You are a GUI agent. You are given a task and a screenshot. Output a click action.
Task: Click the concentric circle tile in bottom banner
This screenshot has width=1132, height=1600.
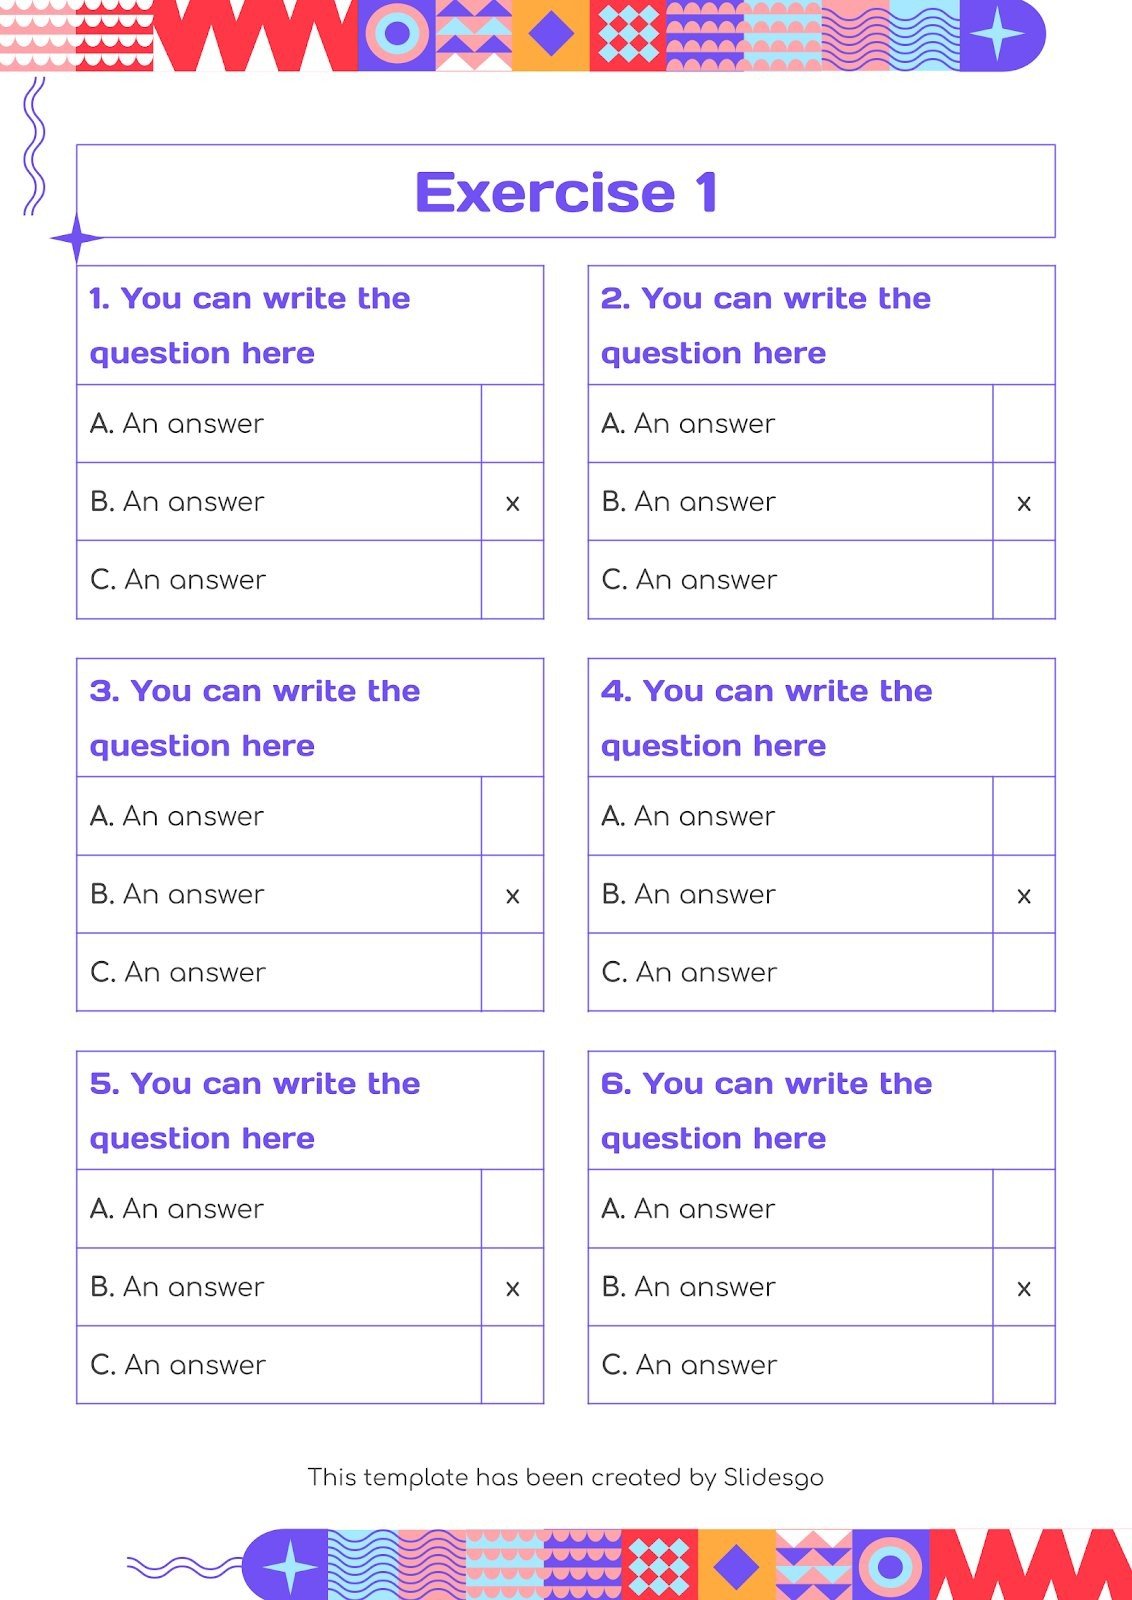click(x=890, y=1566)
